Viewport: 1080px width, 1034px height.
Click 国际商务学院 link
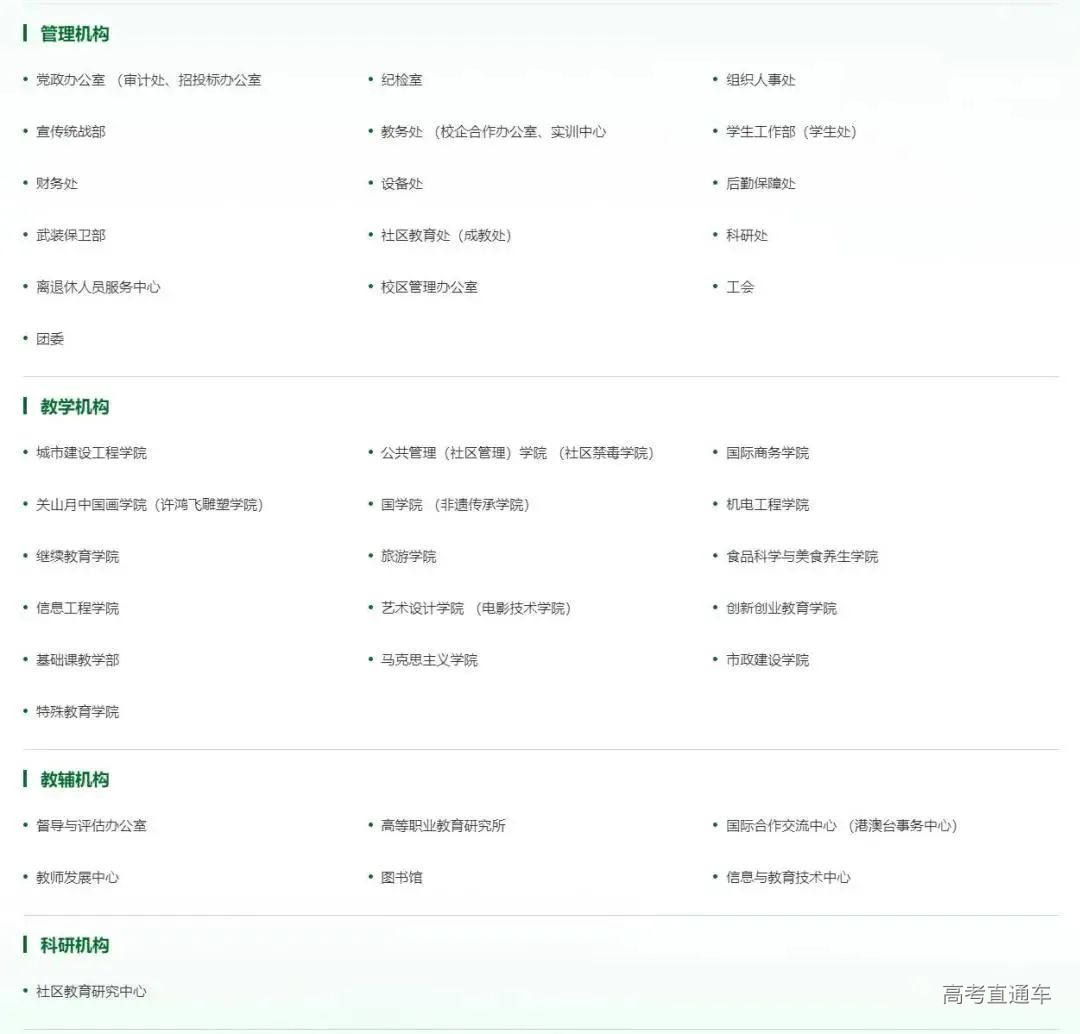pos(765,452)
